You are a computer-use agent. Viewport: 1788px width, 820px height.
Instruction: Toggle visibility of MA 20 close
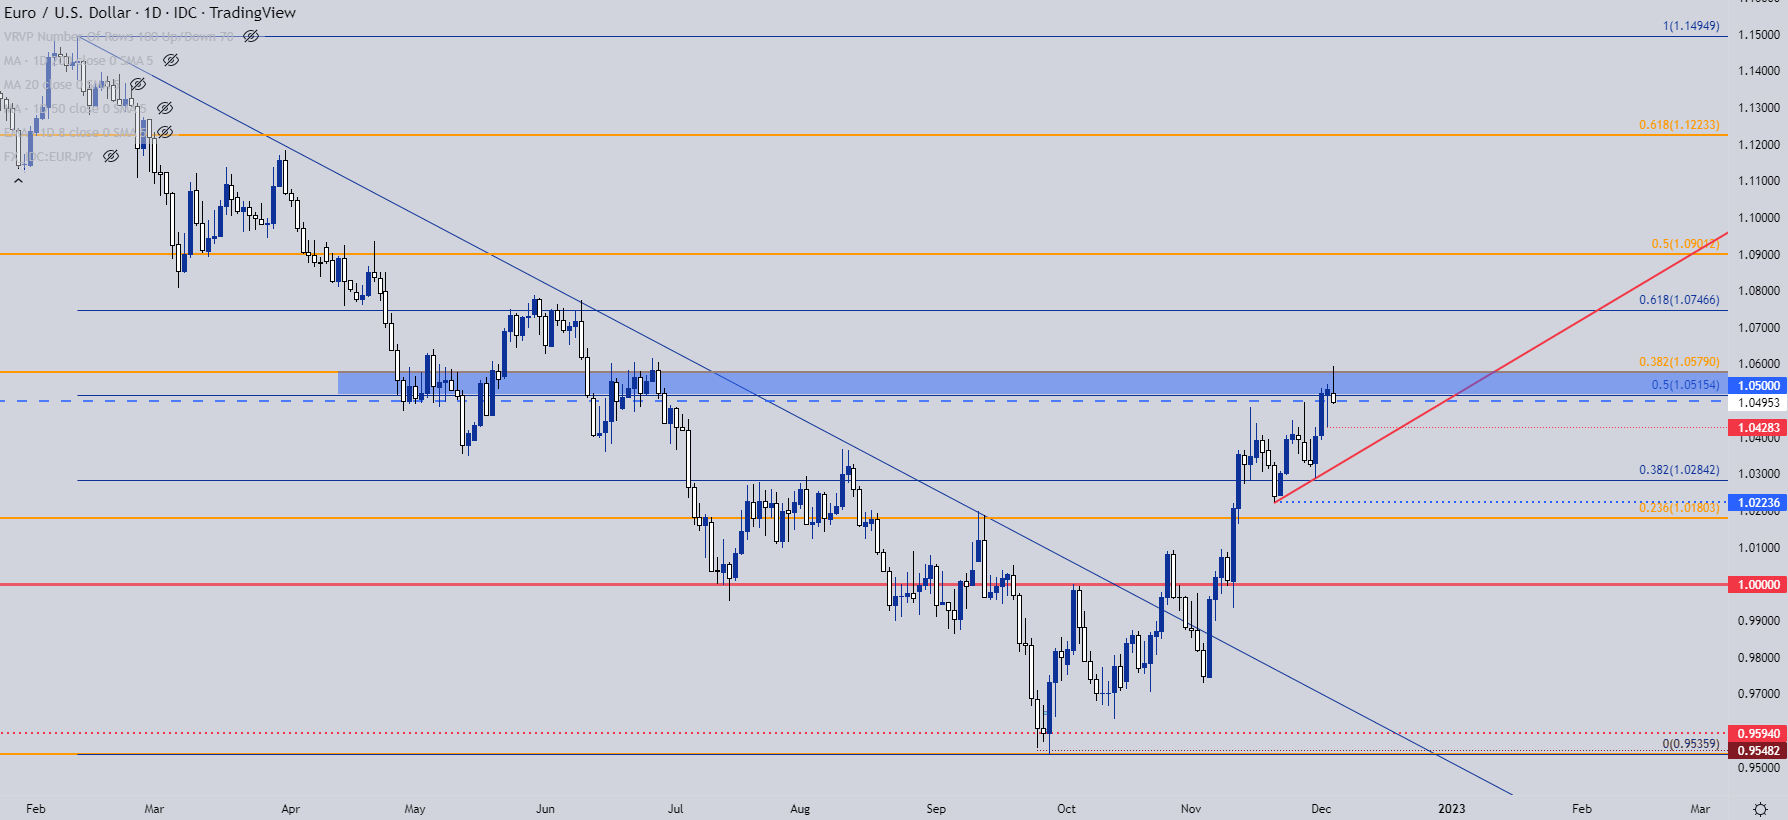[138, 84]
